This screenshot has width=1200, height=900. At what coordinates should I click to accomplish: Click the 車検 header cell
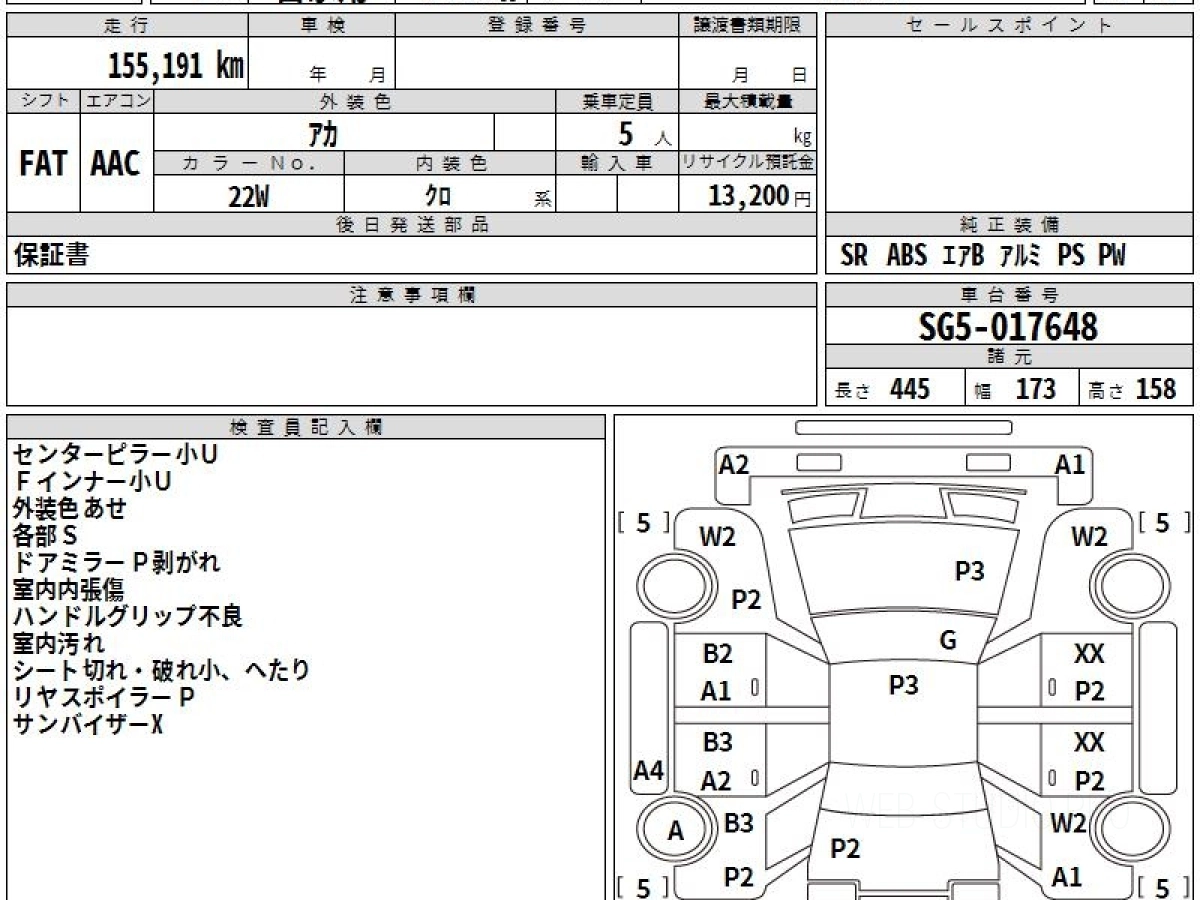pos(321,25)
